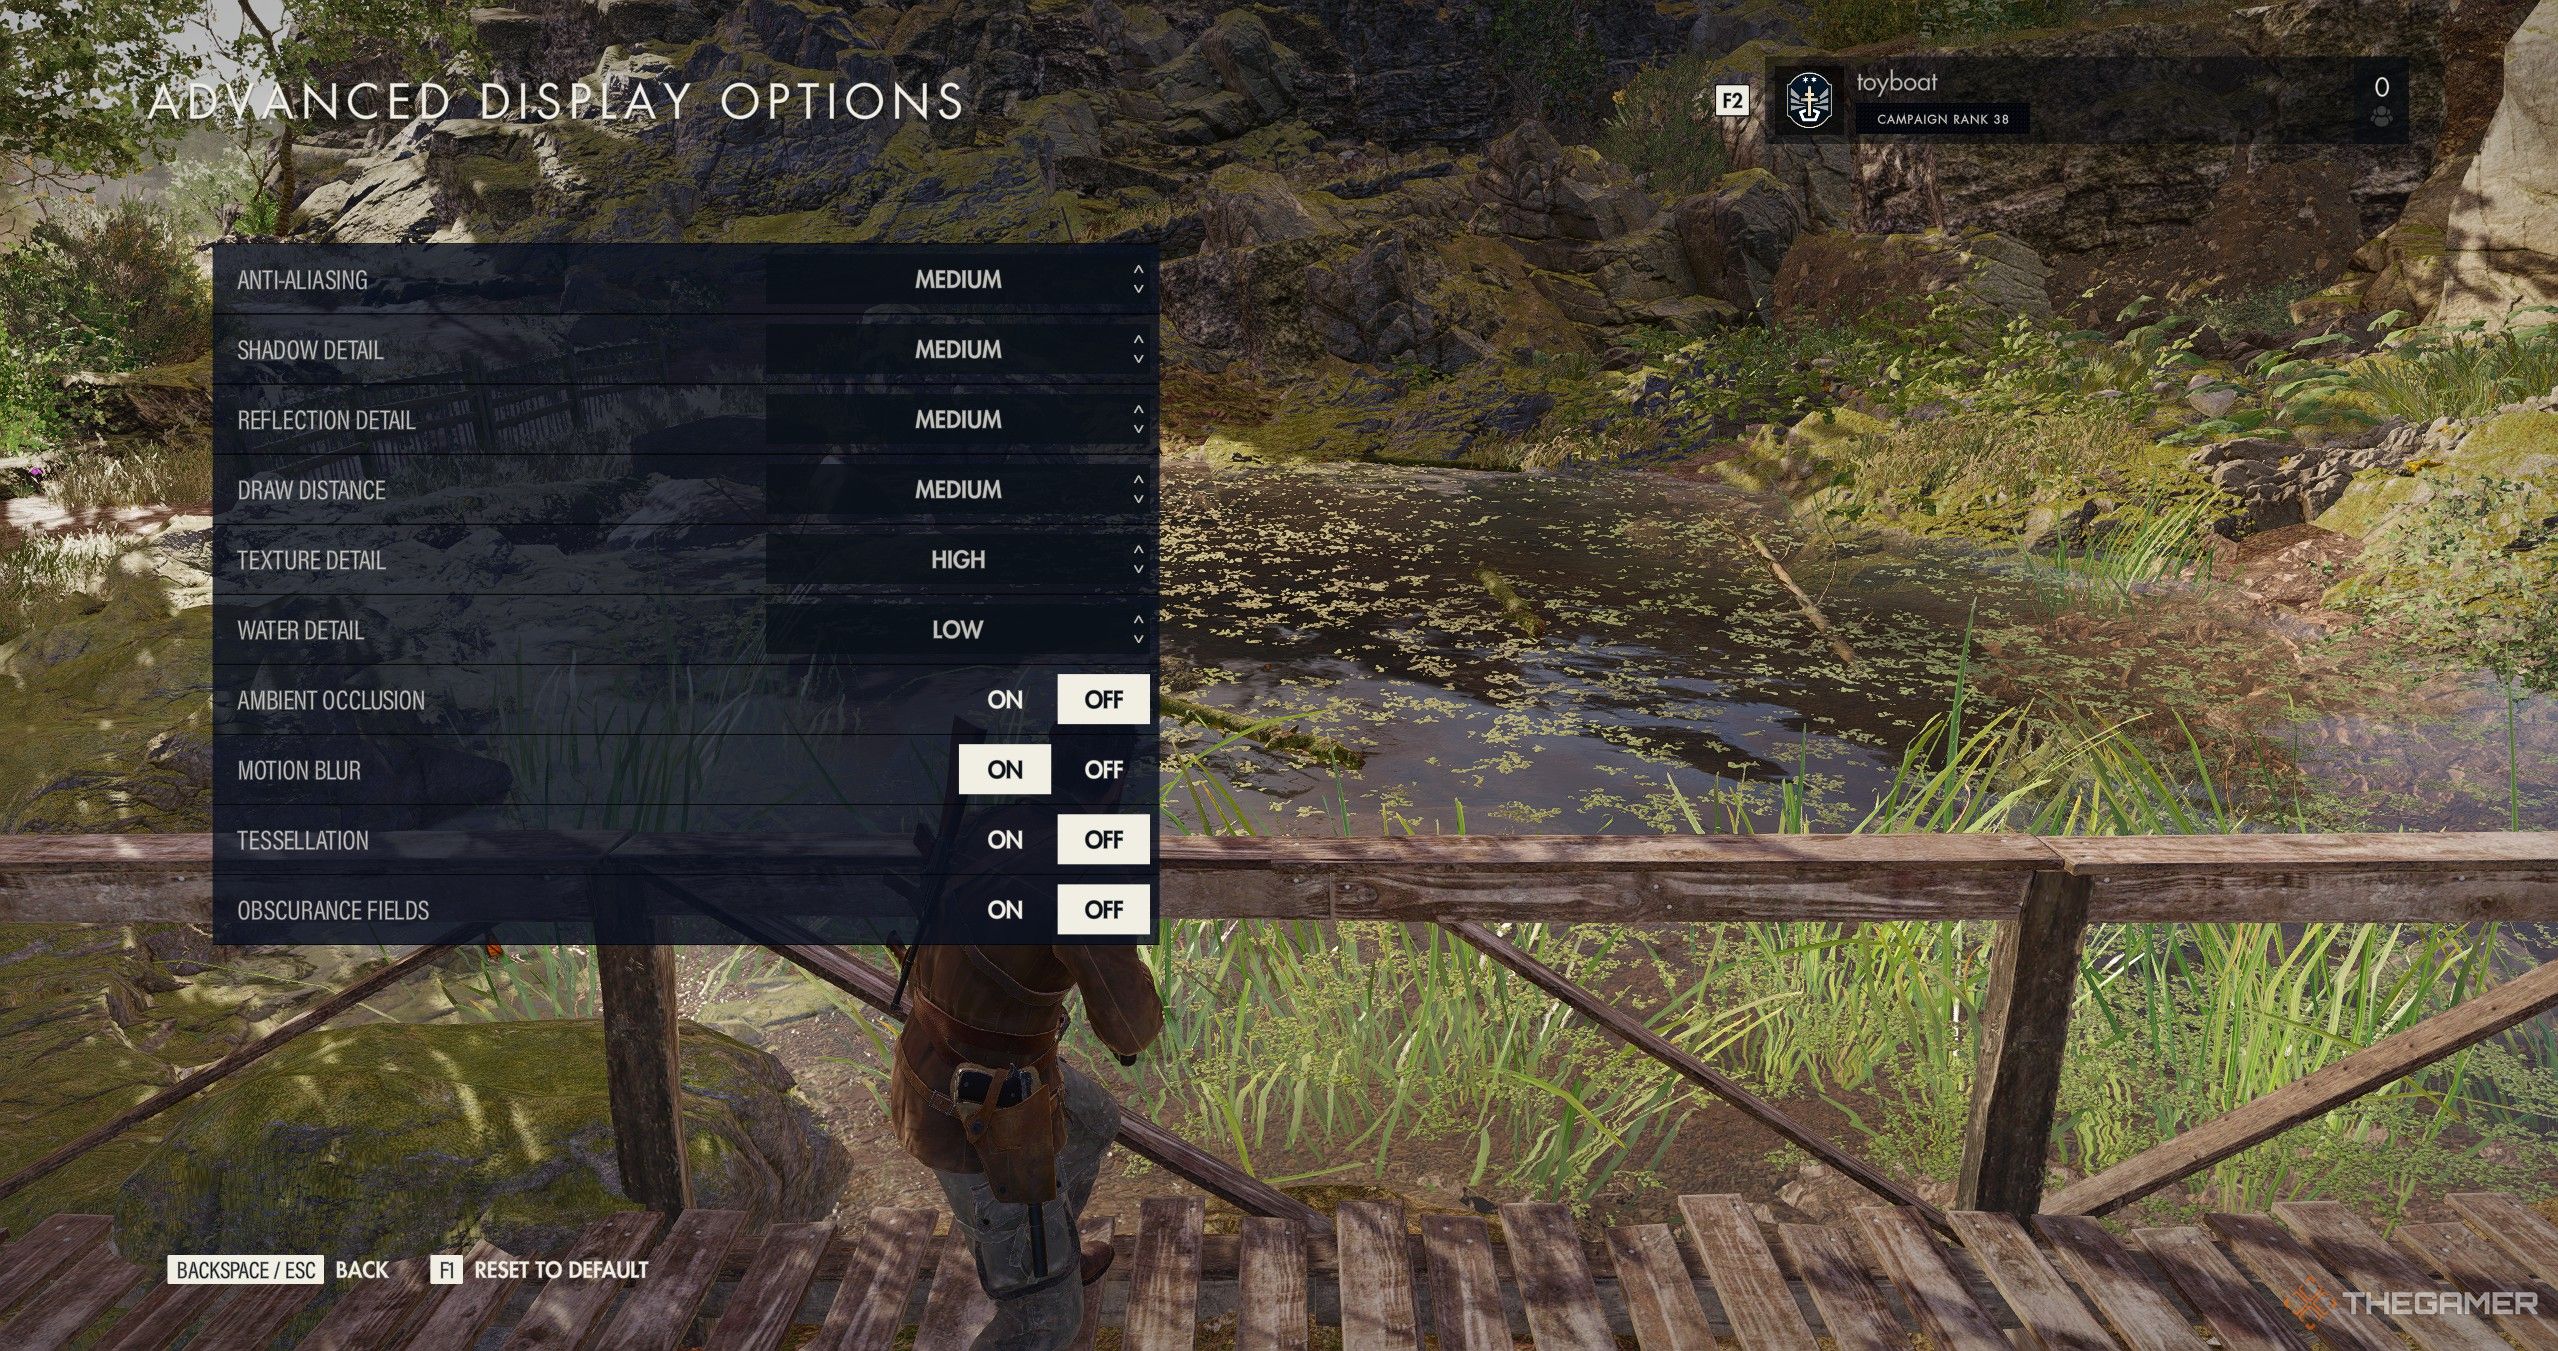The image size is (2558, 1351).
Task: Disable Motion Blur by clicking OFF
Action: point(1101,768)
